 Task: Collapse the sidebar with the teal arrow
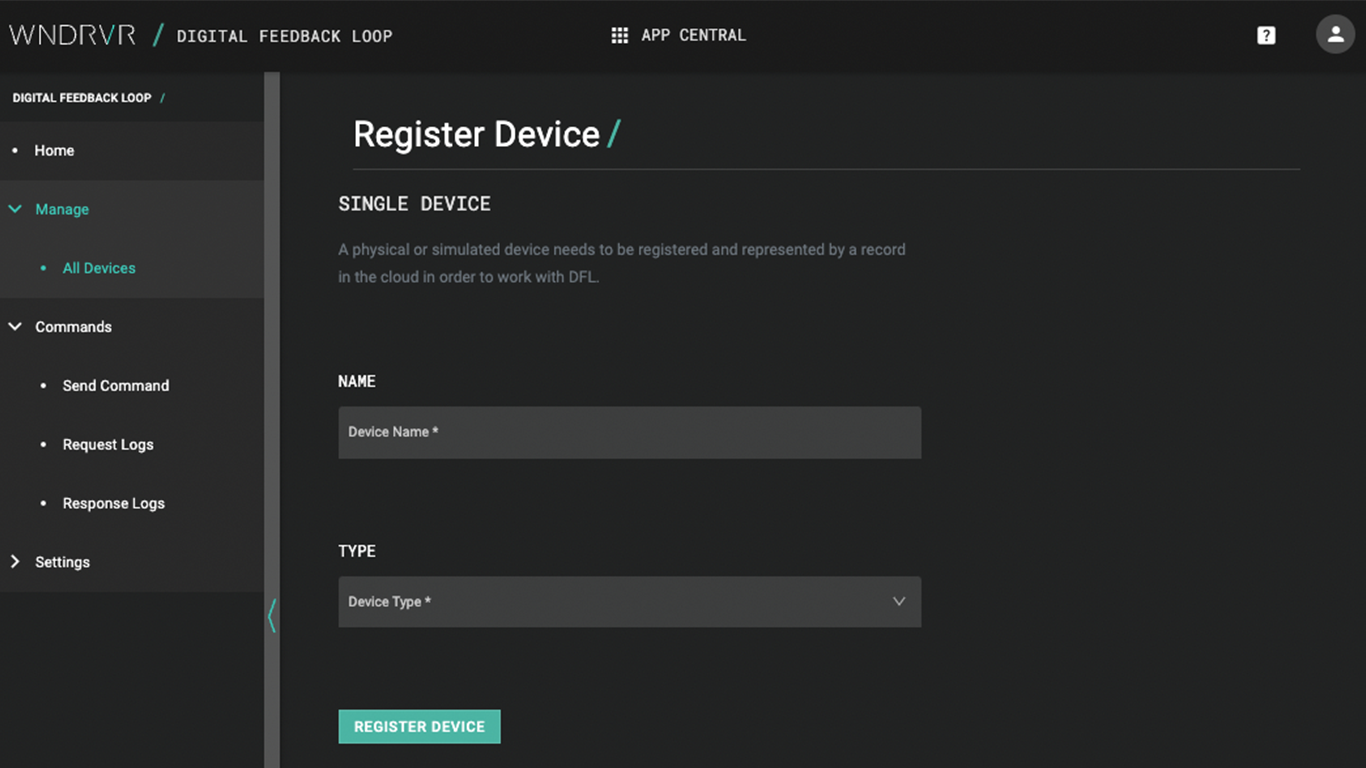(271, 615)
